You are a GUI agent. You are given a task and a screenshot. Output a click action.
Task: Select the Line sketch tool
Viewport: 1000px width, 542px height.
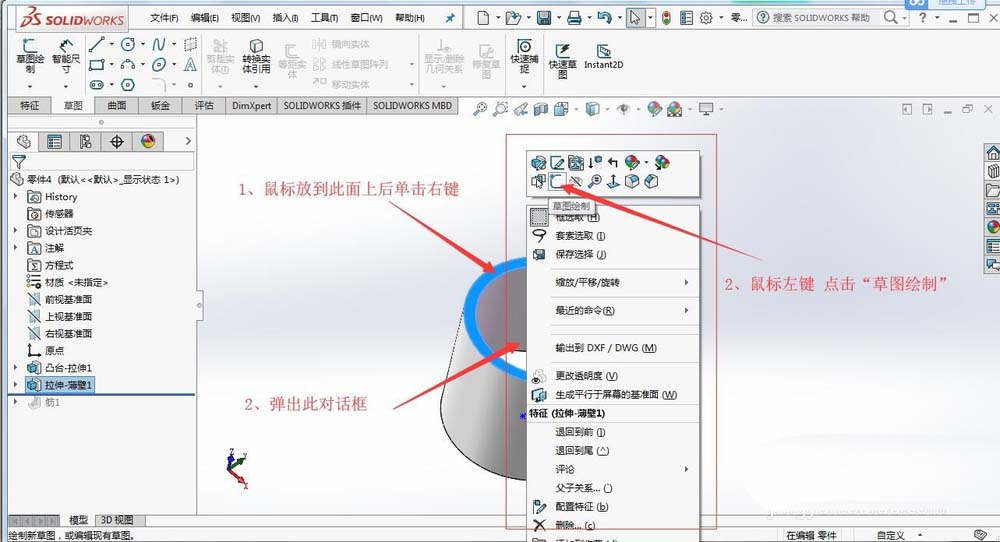(96, 44)
